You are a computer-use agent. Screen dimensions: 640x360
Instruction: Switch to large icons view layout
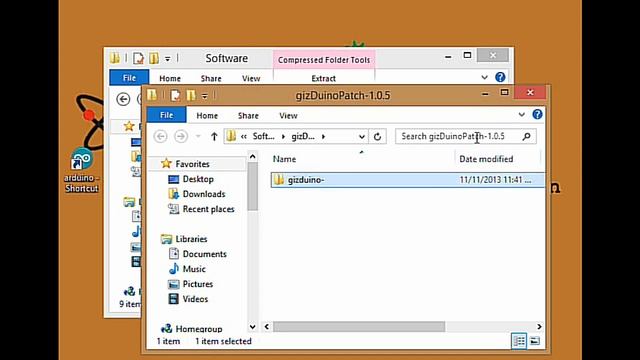[x=535, y=341]
